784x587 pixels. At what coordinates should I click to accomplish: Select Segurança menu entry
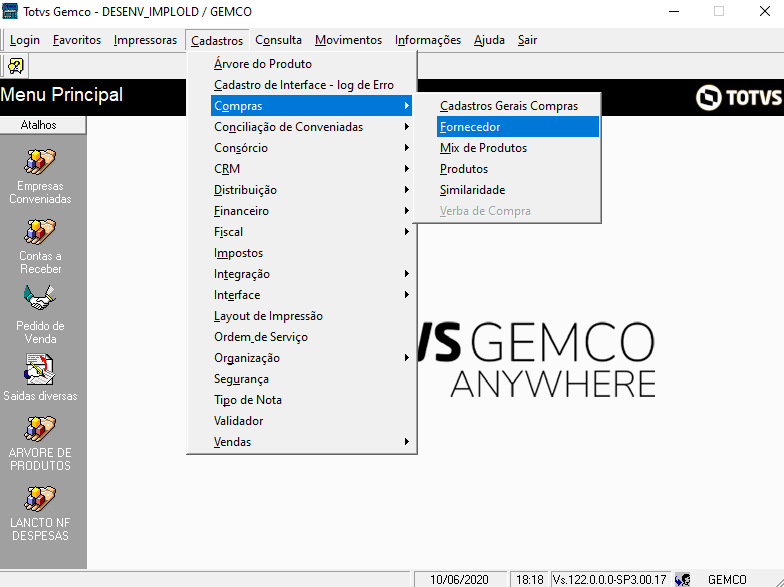coord(312,379)
